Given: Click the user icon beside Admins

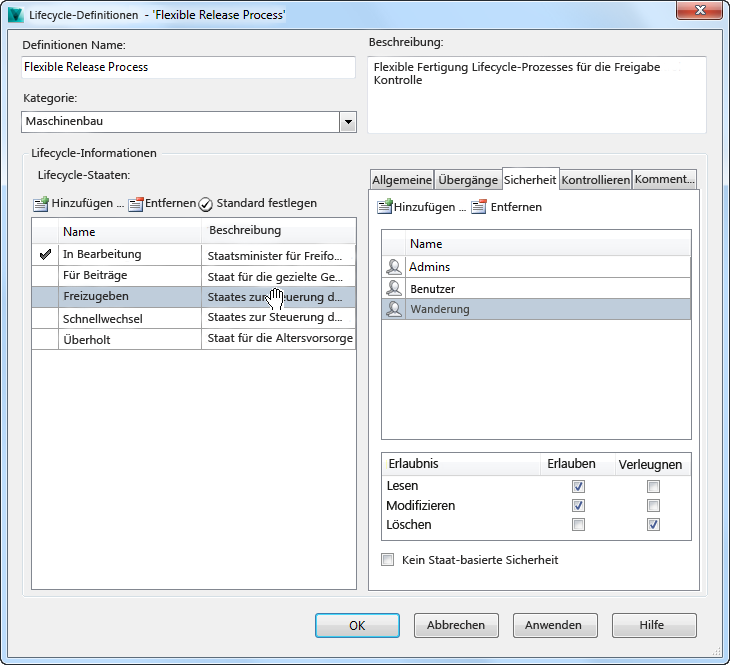Looking at the screenshot, I should coord(394,267).
